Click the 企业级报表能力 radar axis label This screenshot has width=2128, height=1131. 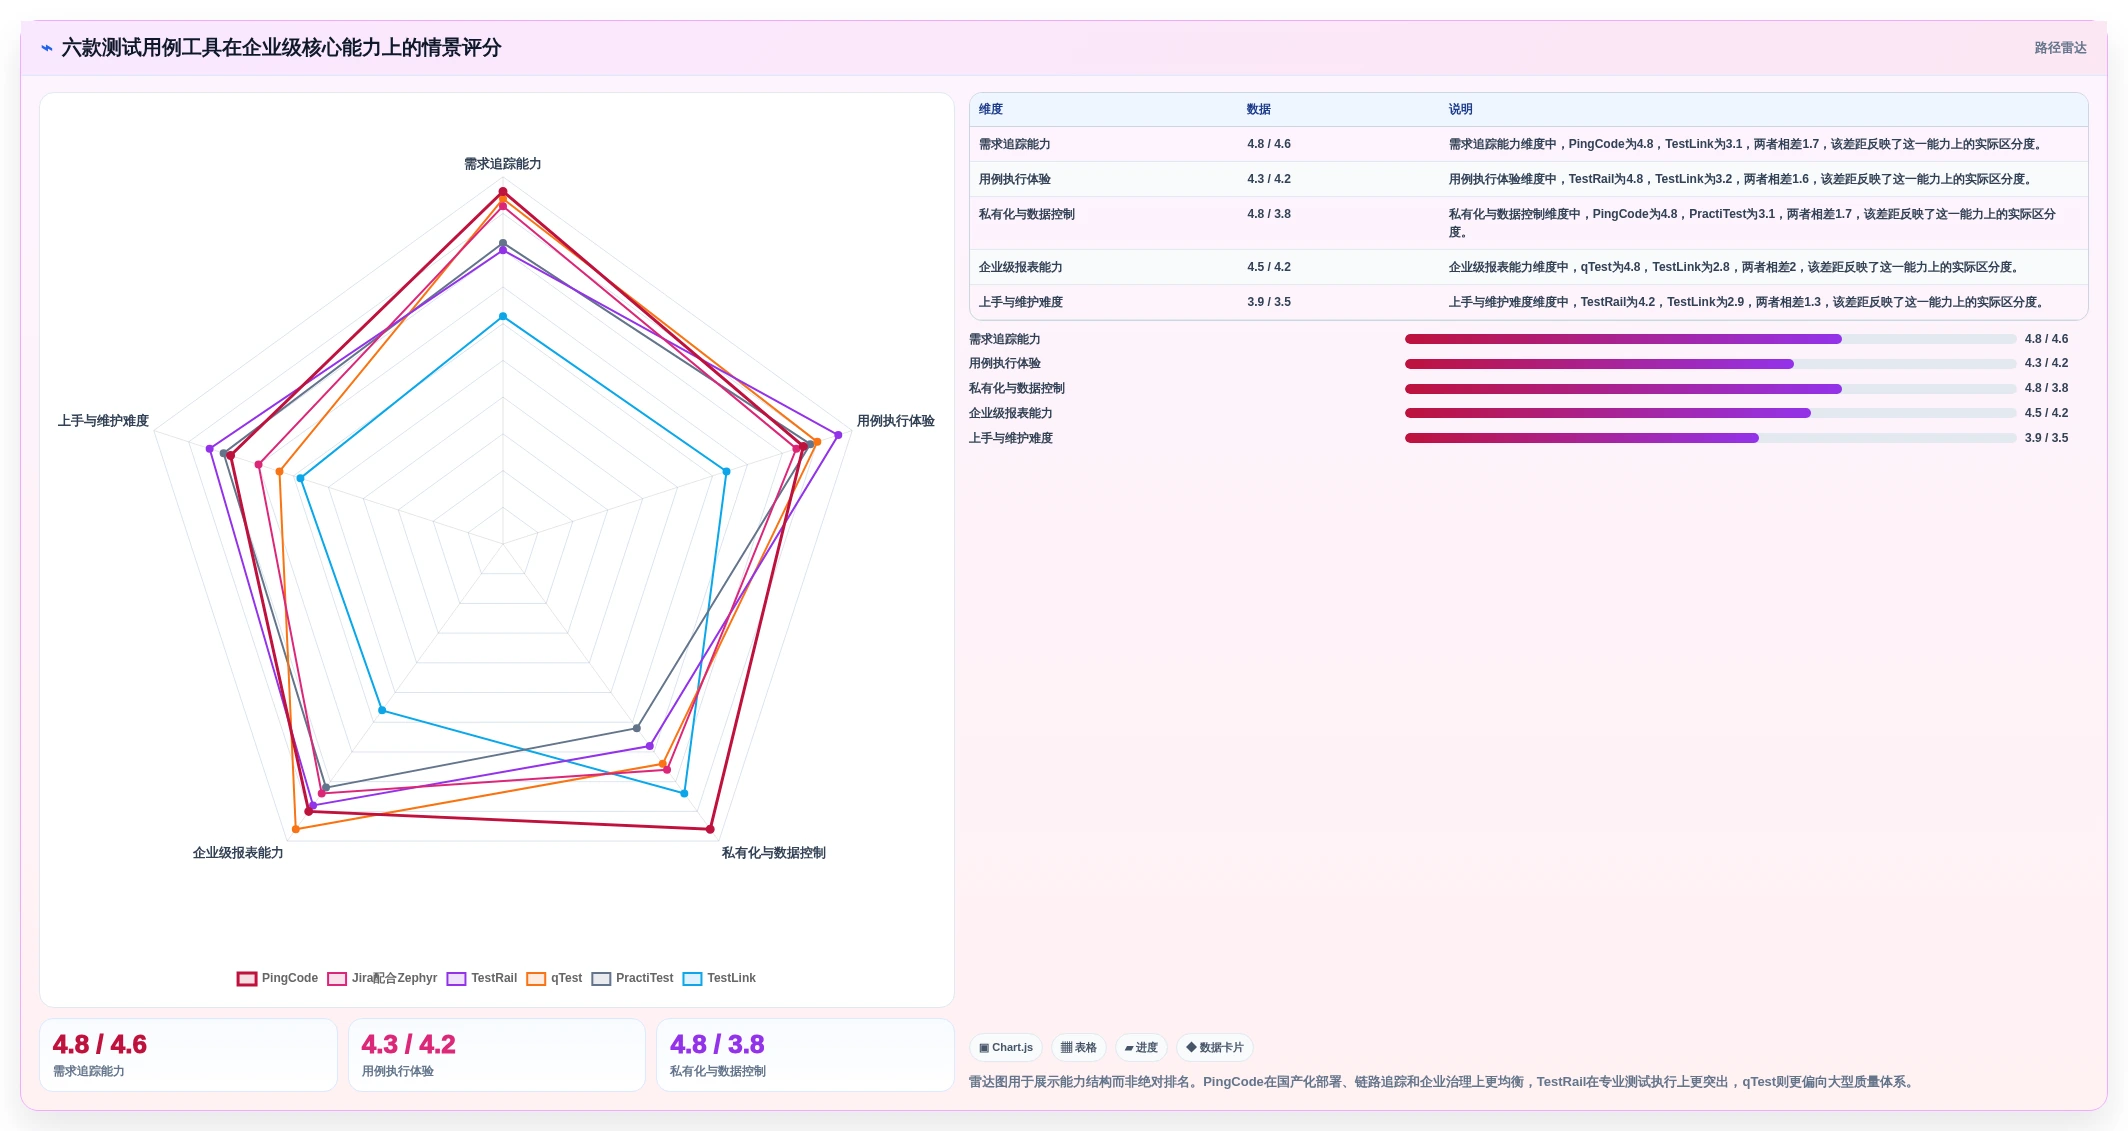[x=238, y=853]
